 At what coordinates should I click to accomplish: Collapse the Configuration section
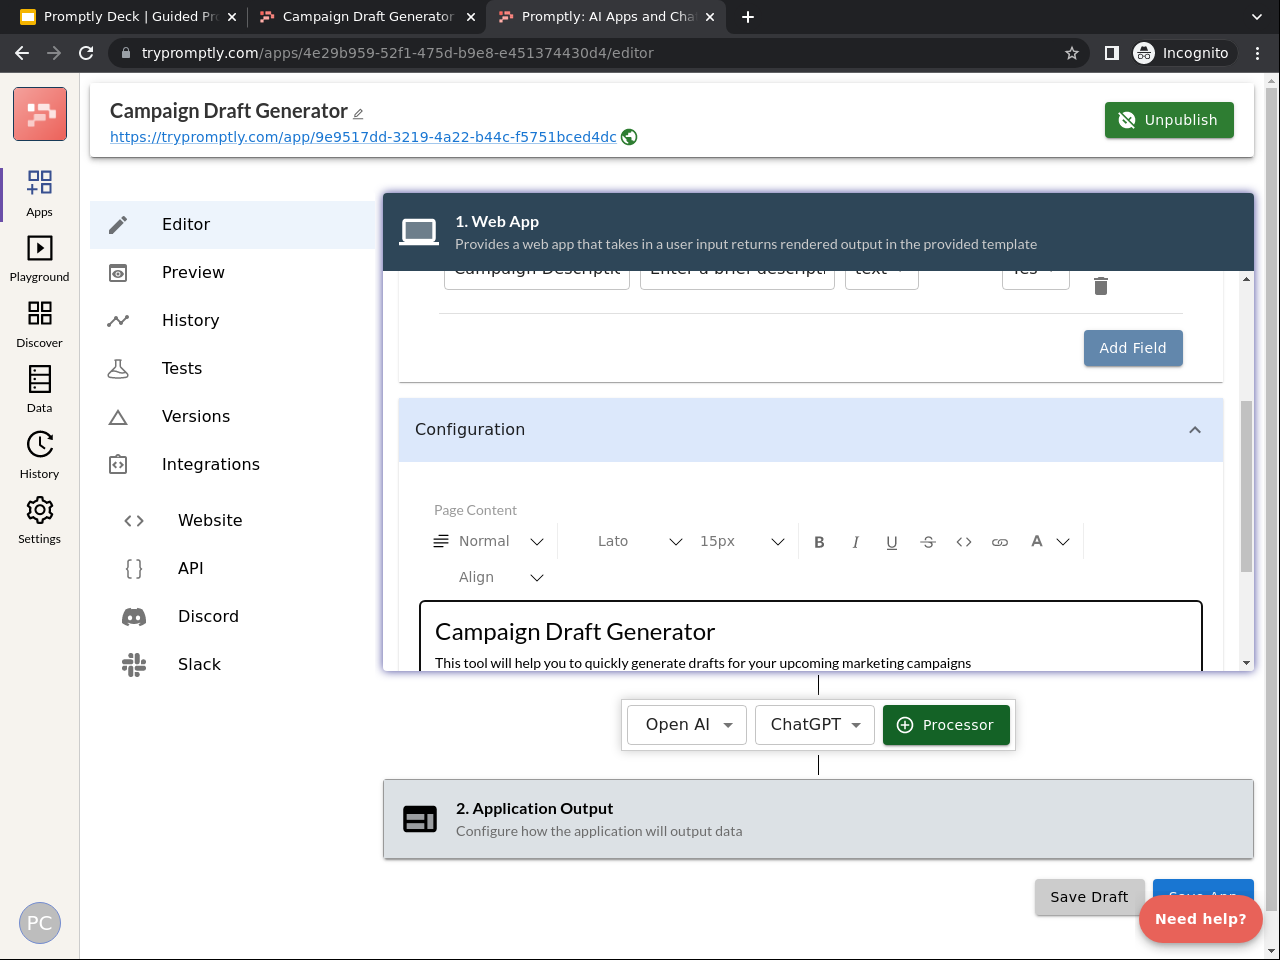pyautogui.click(x=1195, y=430)
